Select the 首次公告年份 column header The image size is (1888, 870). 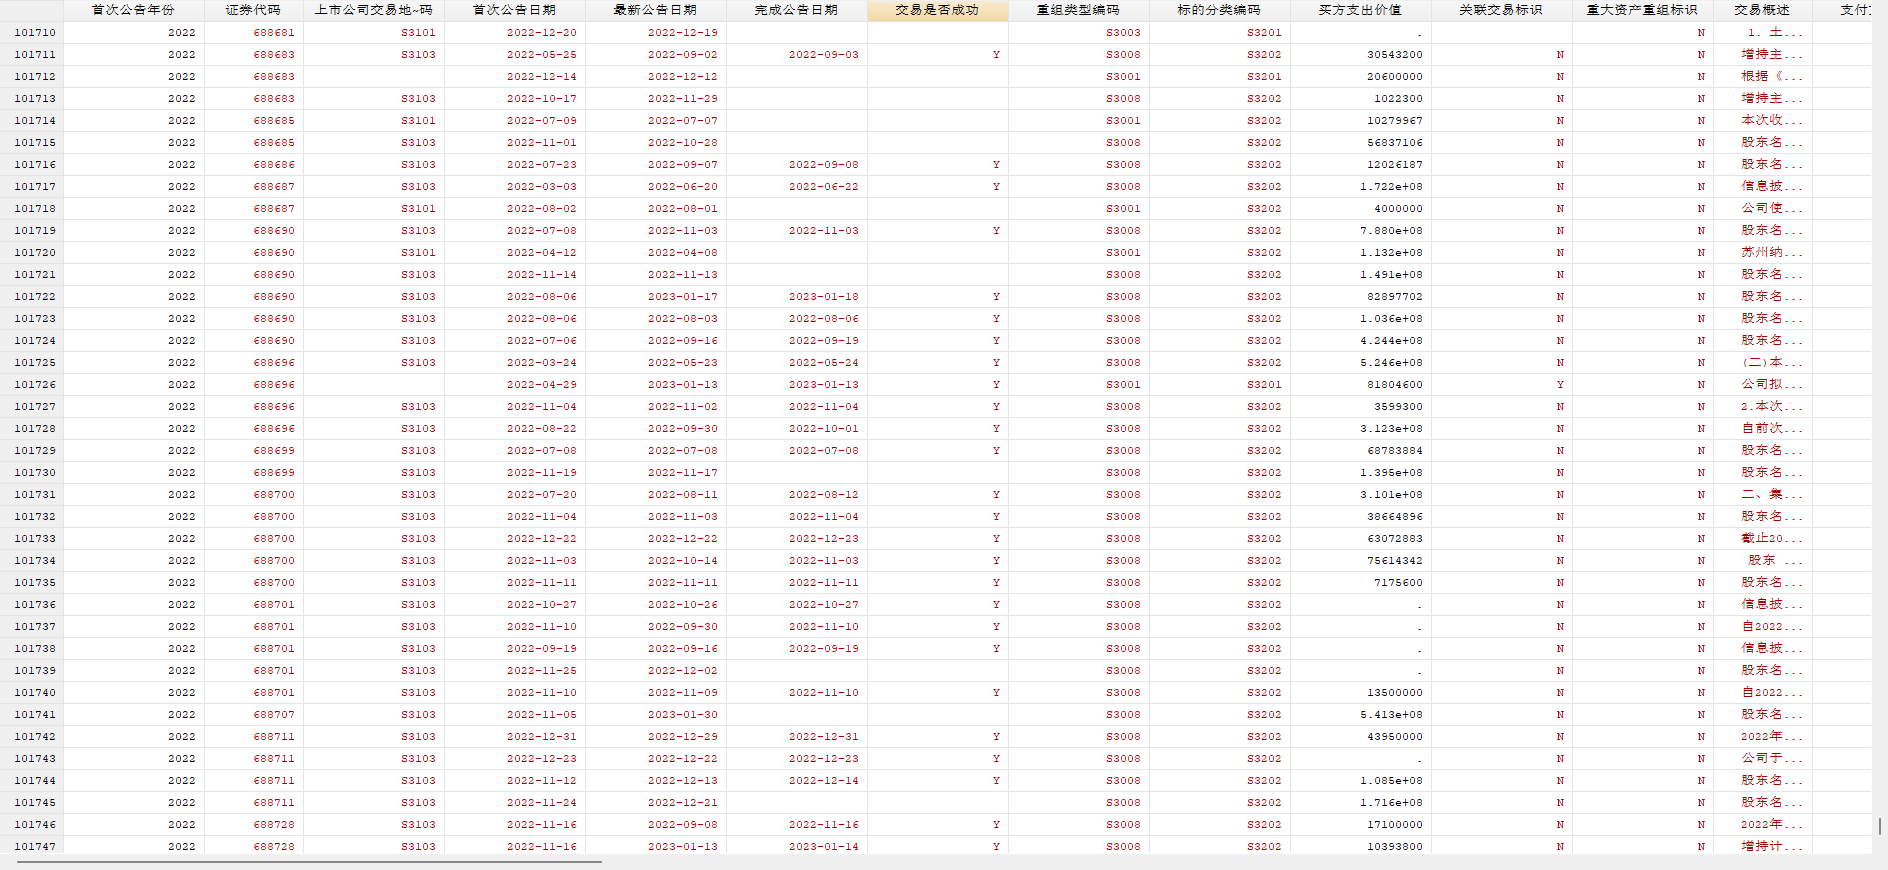(x=133, y=10)
